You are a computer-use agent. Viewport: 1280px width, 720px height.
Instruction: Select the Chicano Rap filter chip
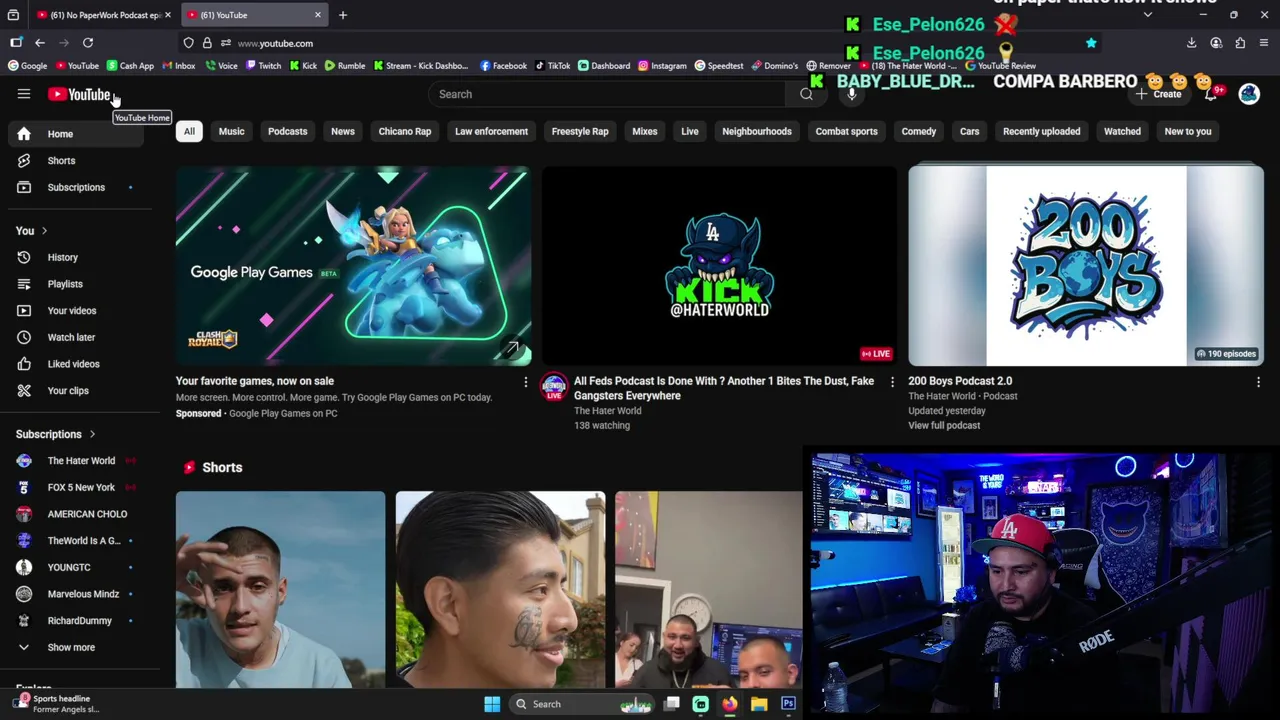(x=405, y=131)
